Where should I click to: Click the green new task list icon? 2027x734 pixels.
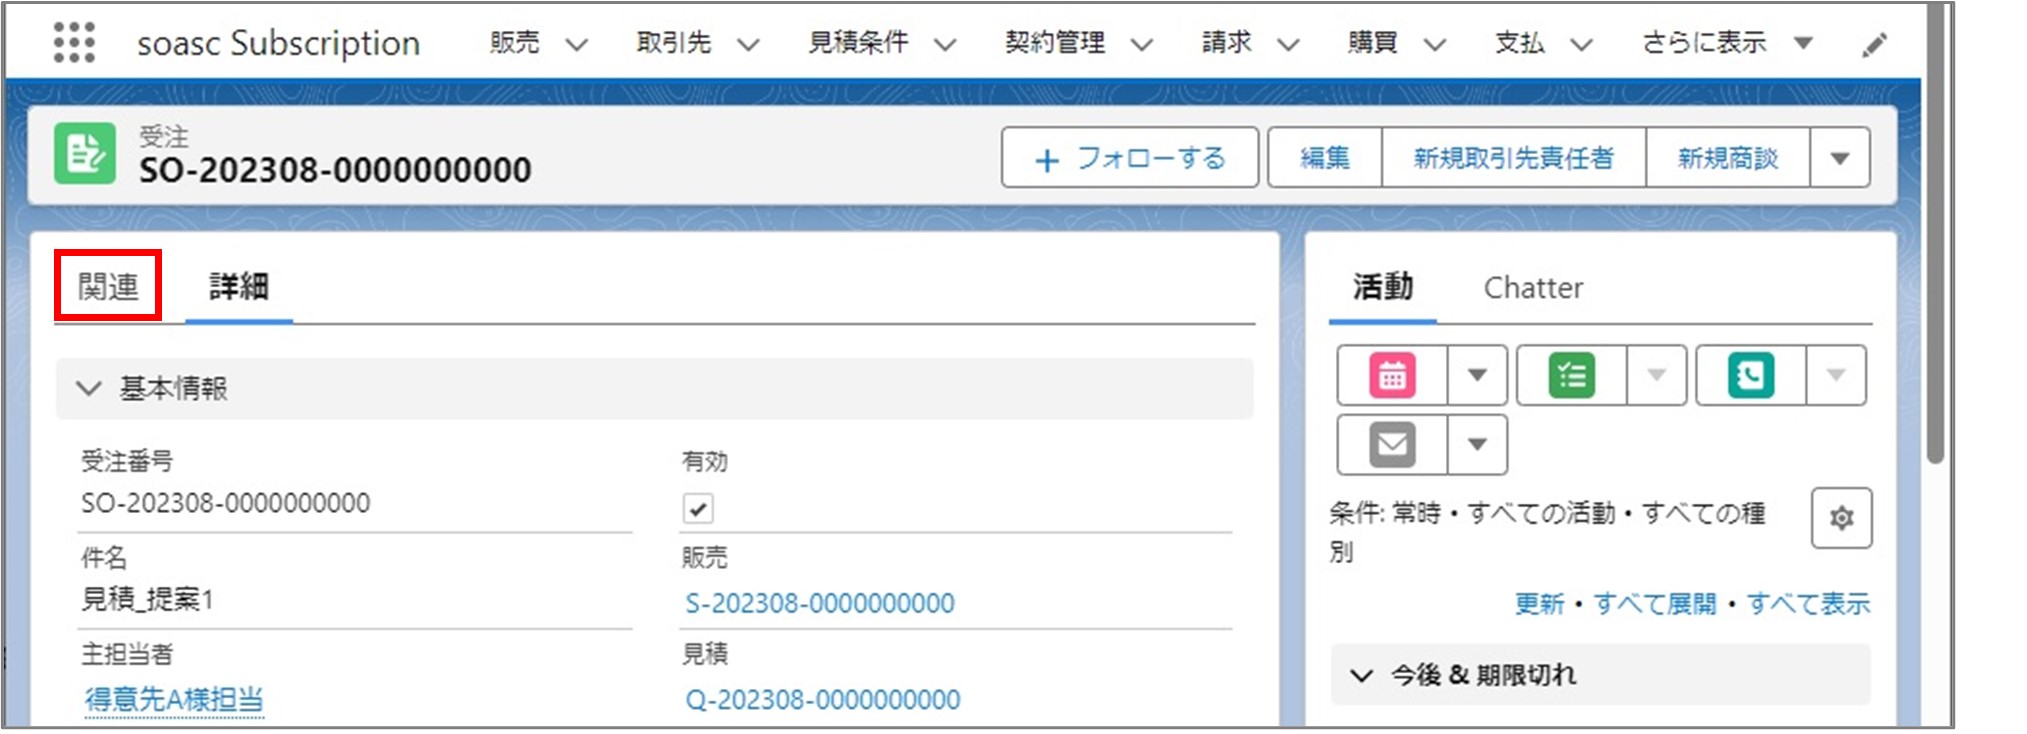pyautogui.click(x=1571, y=376)
